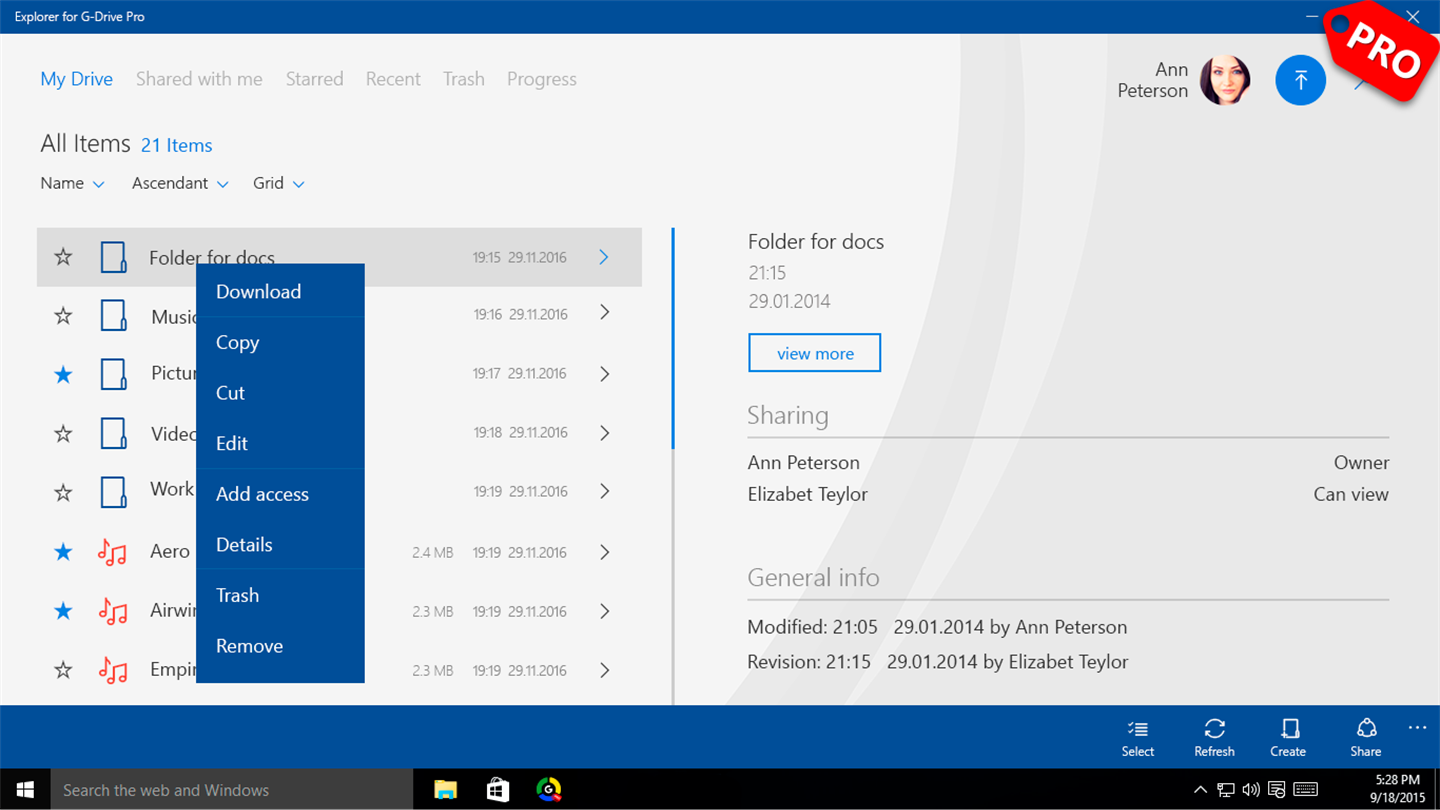Viewport: 1440px width, 810px height.
Task: Click the folder icon on the Pictures row
Action: click(x=114, y=374)
